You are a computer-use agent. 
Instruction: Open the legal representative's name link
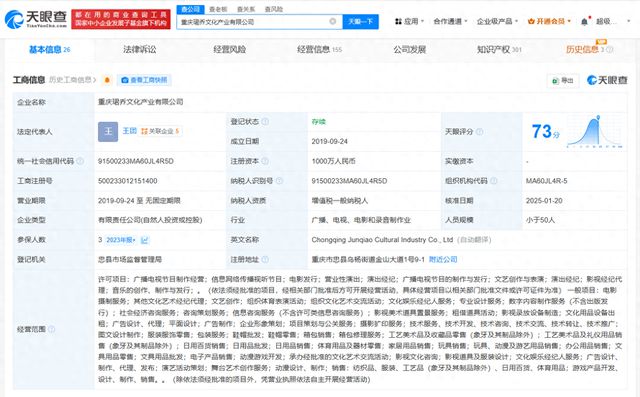[x=130, y=131]
